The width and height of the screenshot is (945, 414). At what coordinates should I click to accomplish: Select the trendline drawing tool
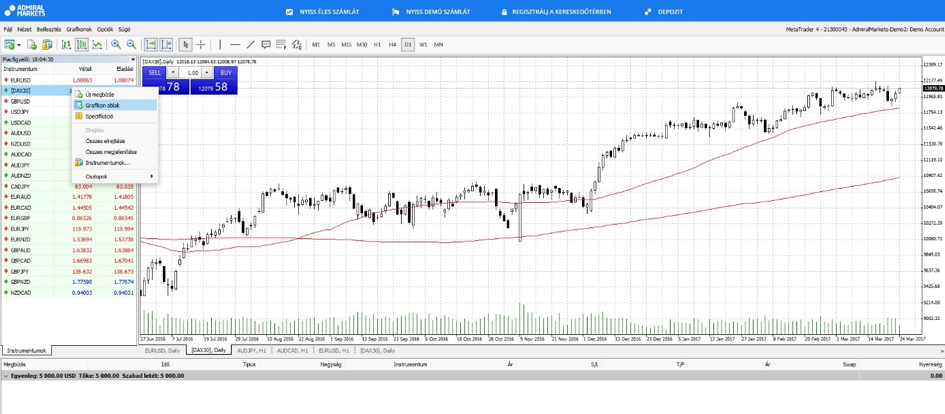(x=250, y=45)
